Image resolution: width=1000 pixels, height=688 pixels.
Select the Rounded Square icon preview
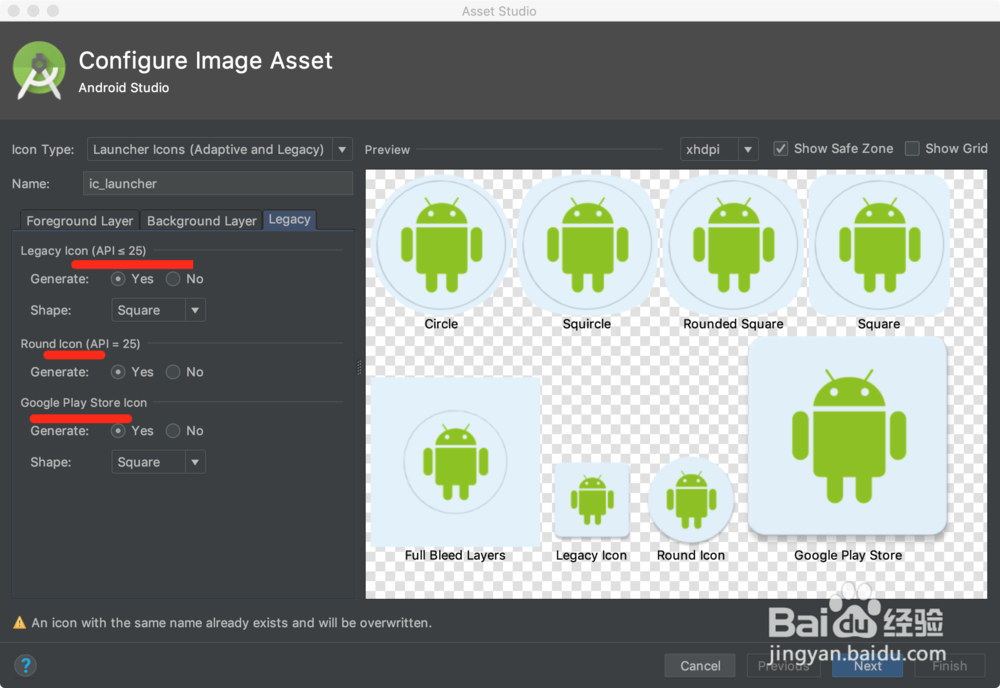(733, 245)
